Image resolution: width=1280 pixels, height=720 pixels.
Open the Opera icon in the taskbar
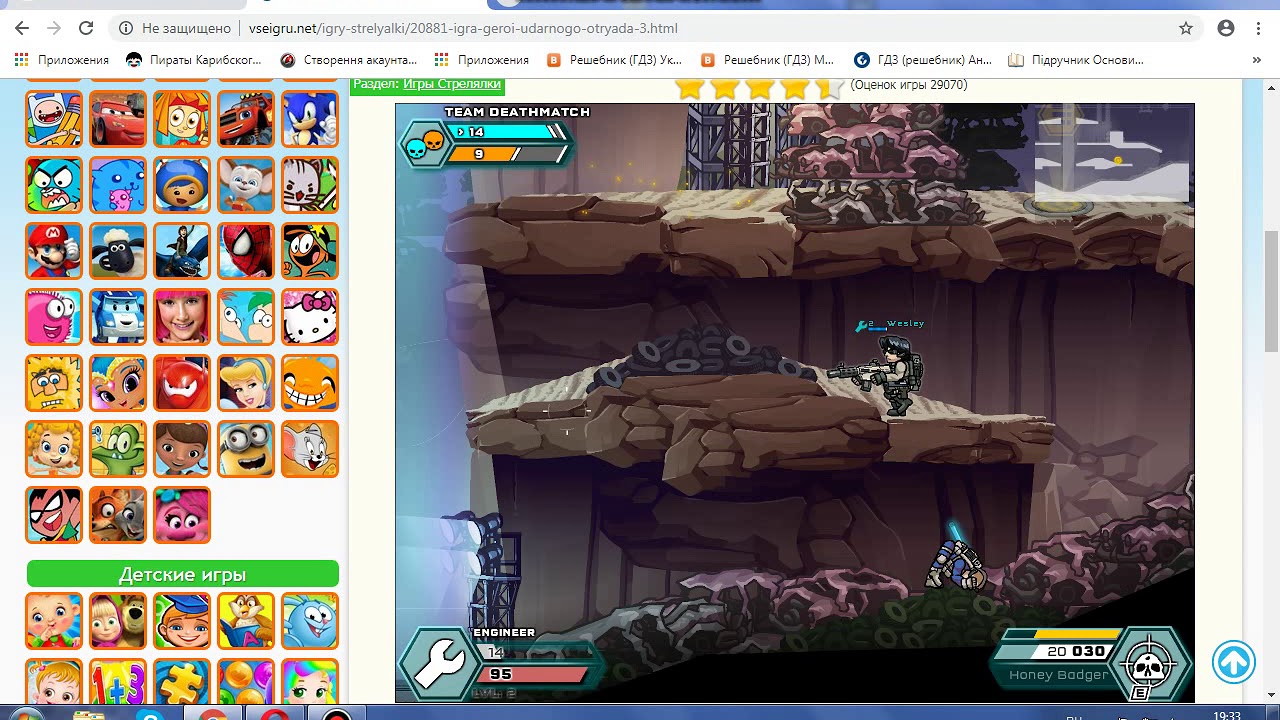[x=275, y=714]
